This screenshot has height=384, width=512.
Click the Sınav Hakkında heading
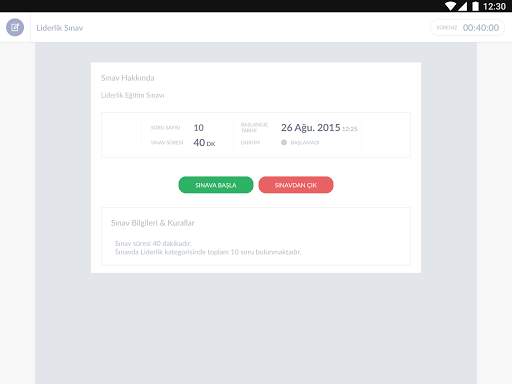pos(128,78)
